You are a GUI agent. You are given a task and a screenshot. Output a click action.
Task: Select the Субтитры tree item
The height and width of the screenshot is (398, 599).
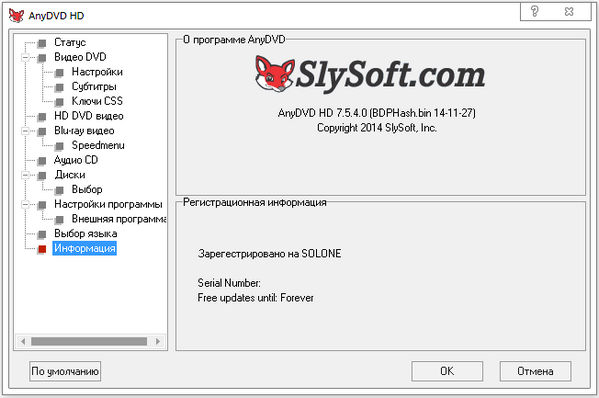[x=94, y=87]
